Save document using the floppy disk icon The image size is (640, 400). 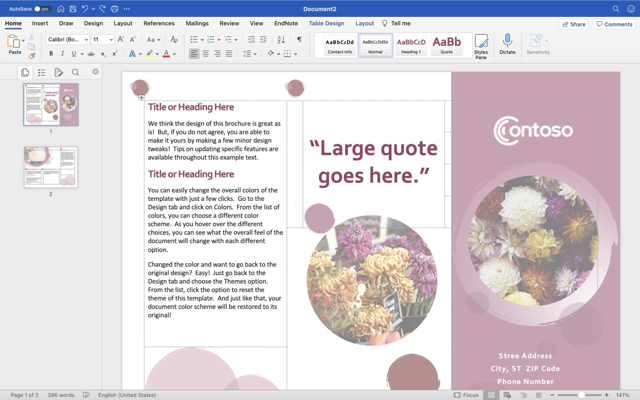(73, 9)
